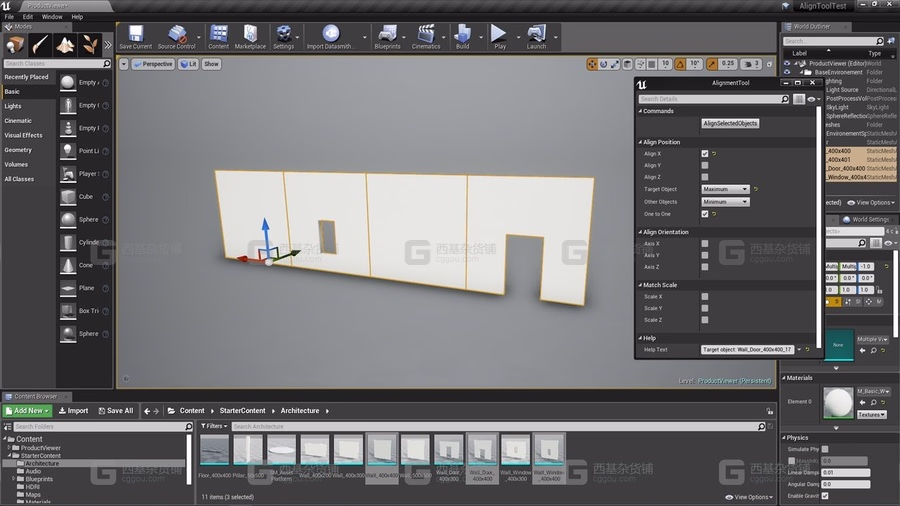Open the Filters dropdown in Content Browser
Viewport: 900px width, 506px height.
[214, 426]
